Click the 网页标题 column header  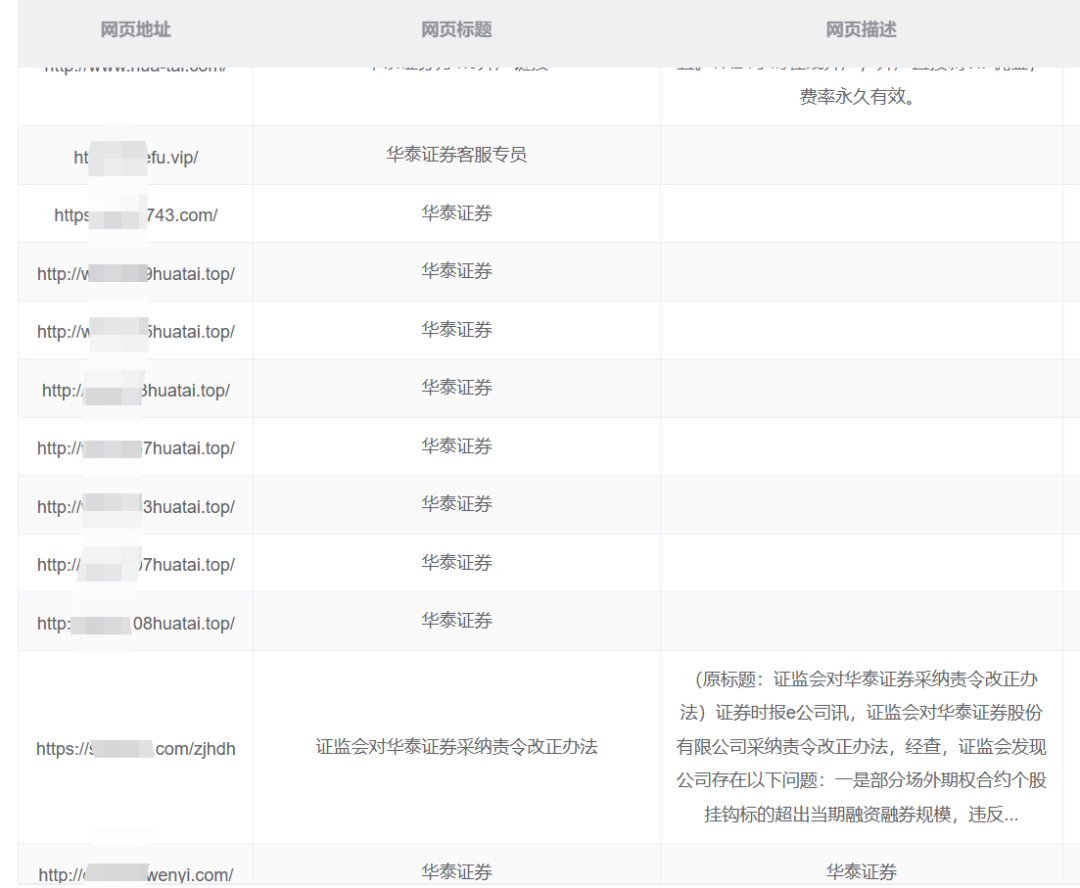(456, 30)
